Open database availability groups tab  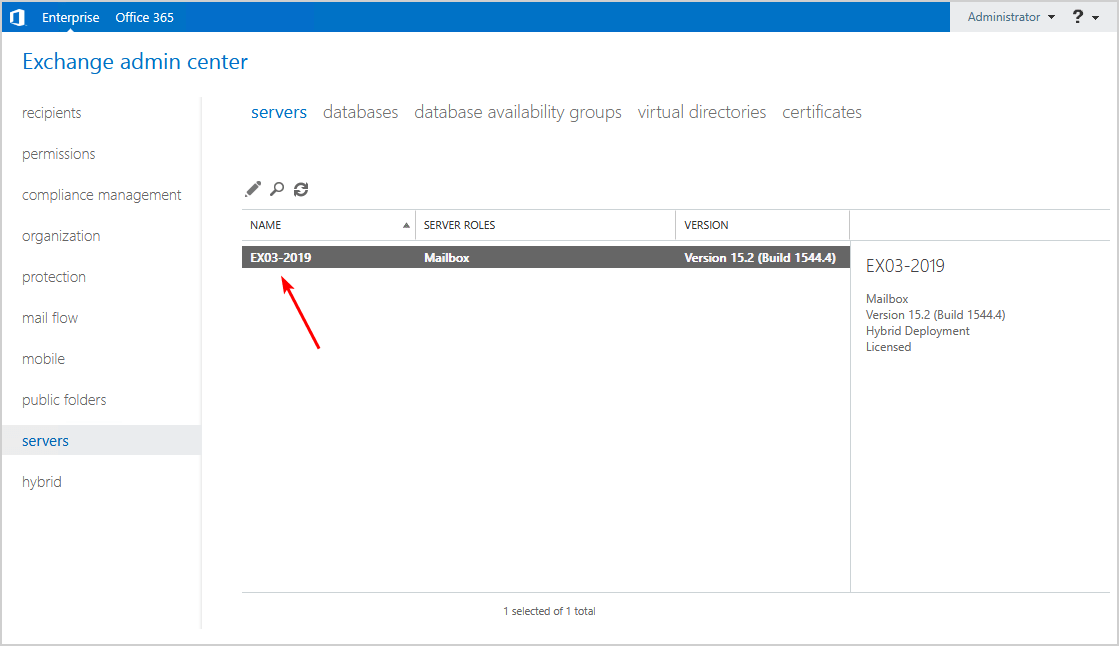coord(517,112)
